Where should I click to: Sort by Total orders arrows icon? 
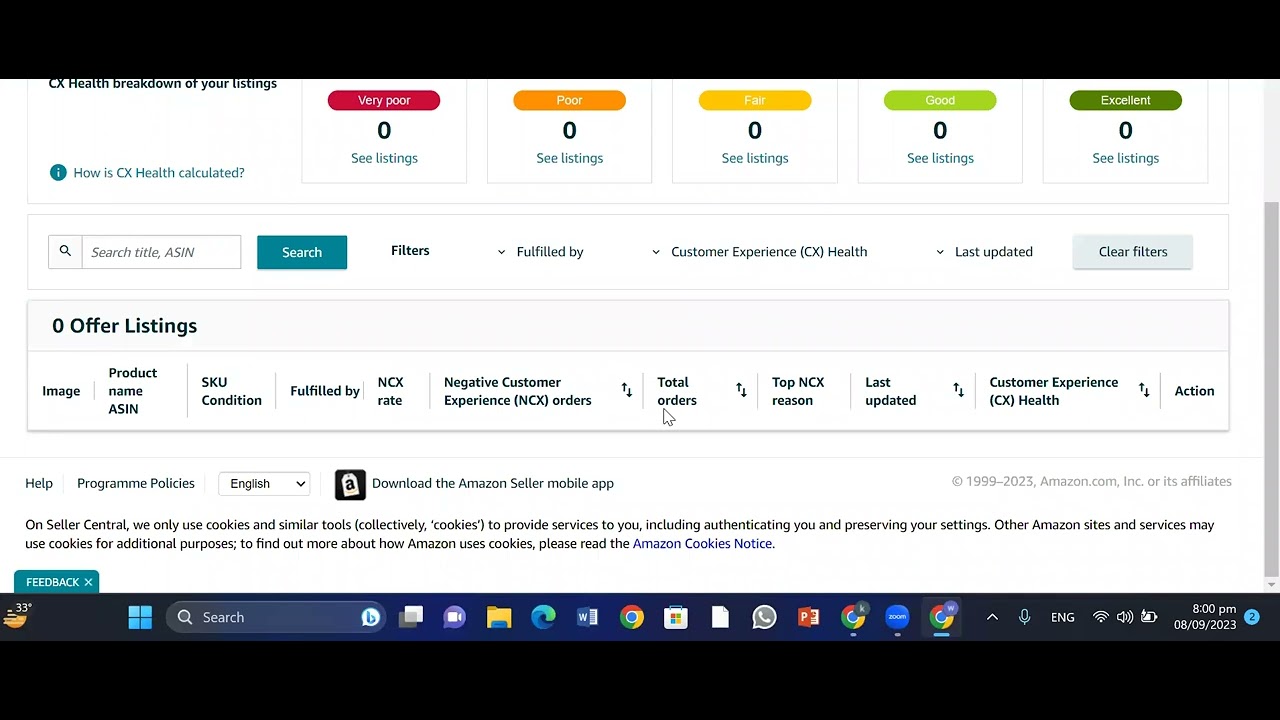[741, 390]
